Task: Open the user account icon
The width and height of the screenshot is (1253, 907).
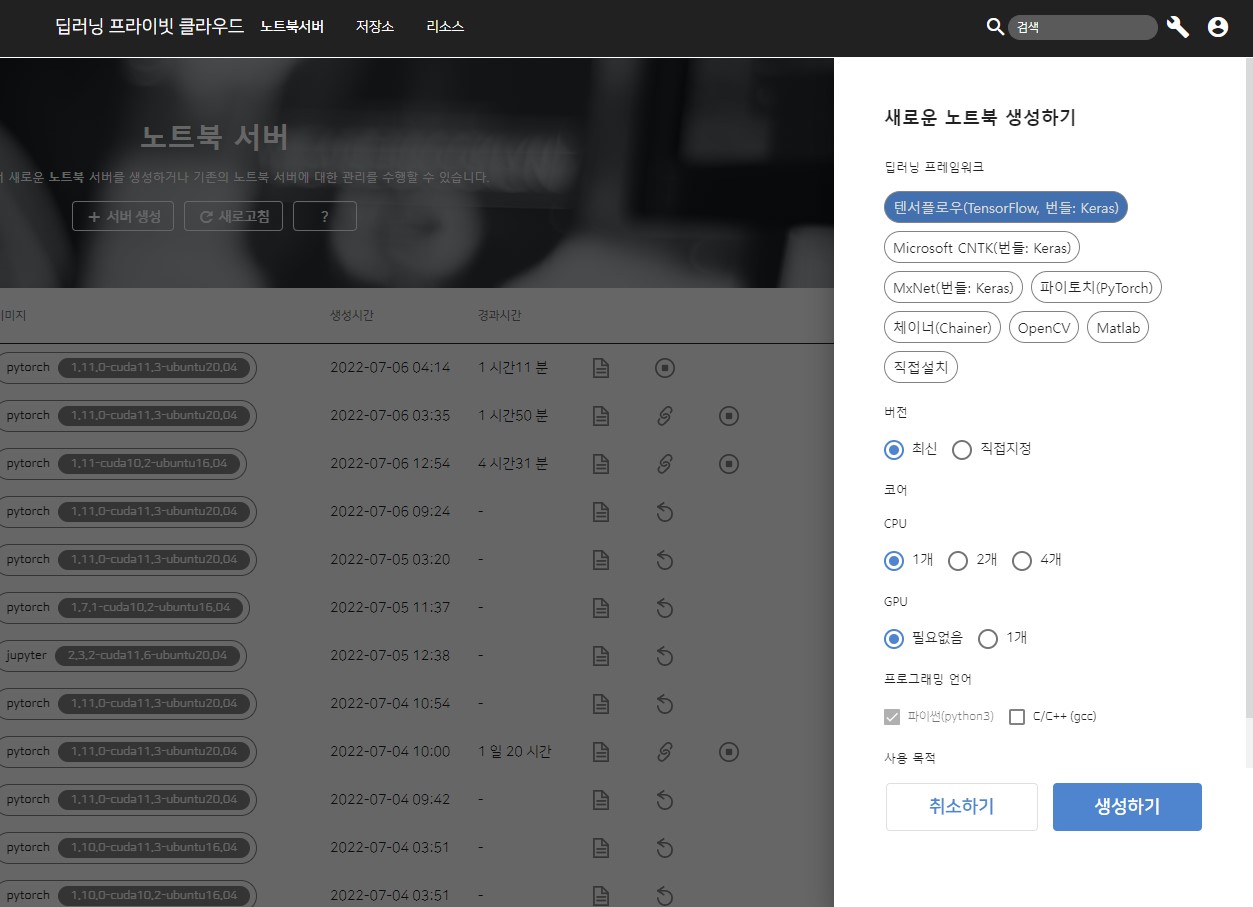Action: point(1218,27)
